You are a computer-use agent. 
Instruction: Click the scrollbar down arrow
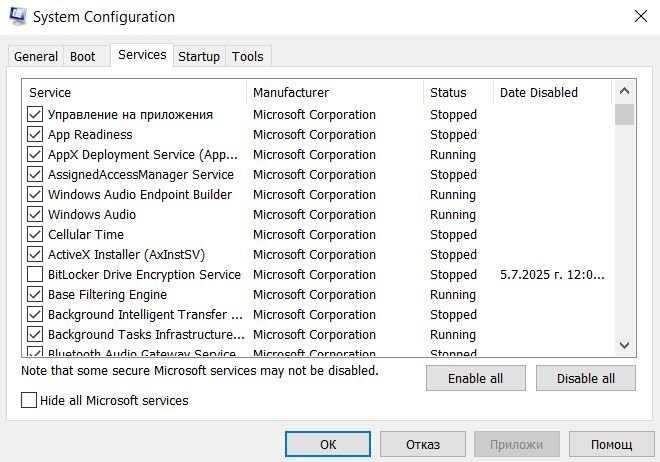tap(624, 345)
